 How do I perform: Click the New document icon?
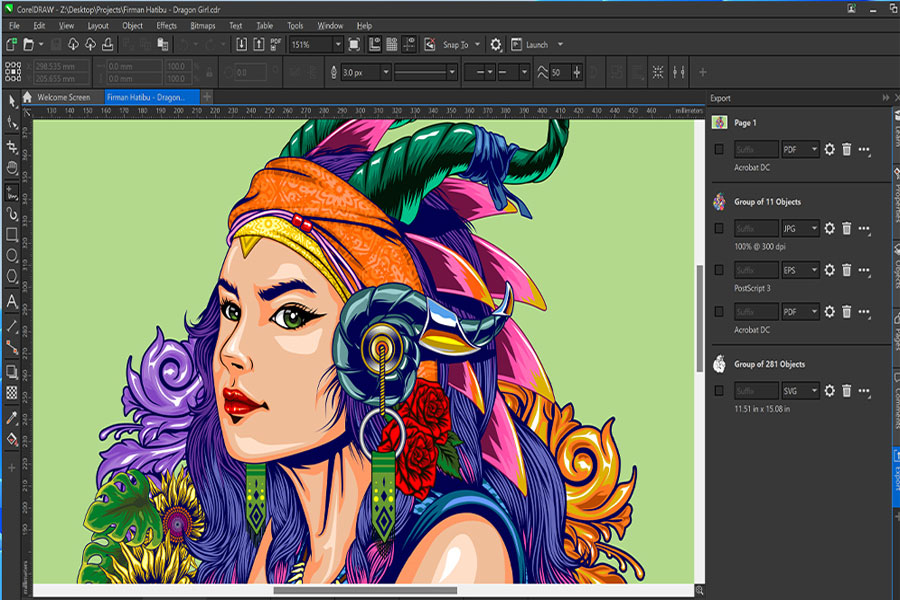(11, 44)
